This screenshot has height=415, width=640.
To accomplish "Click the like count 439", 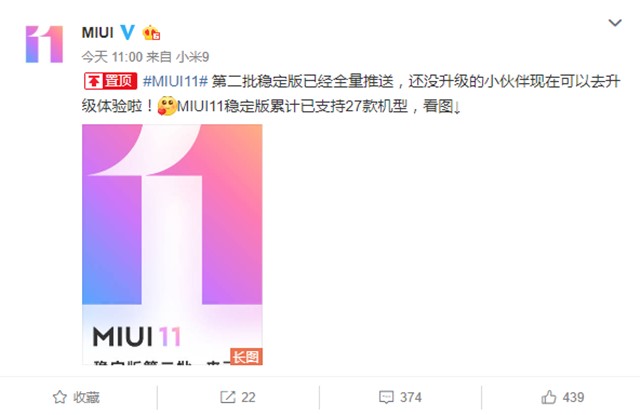I will (573, 397).
